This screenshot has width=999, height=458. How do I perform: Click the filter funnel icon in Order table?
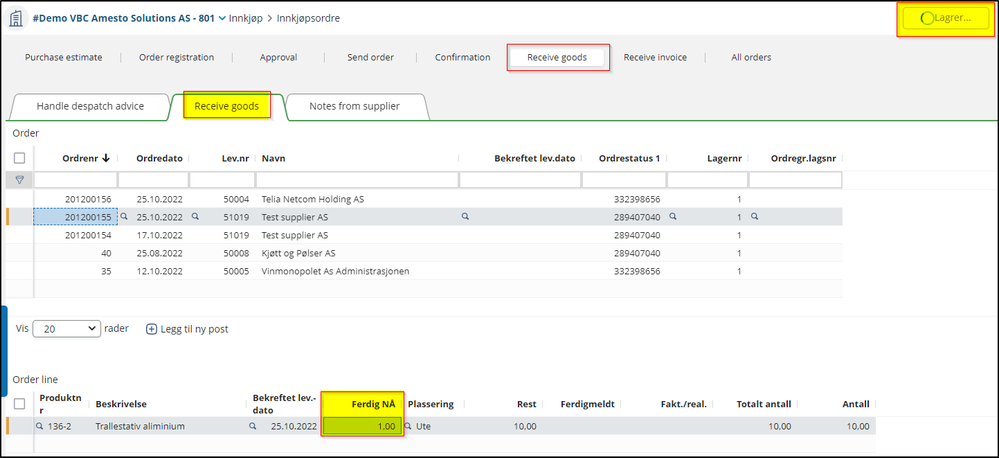tap(19, 180)
